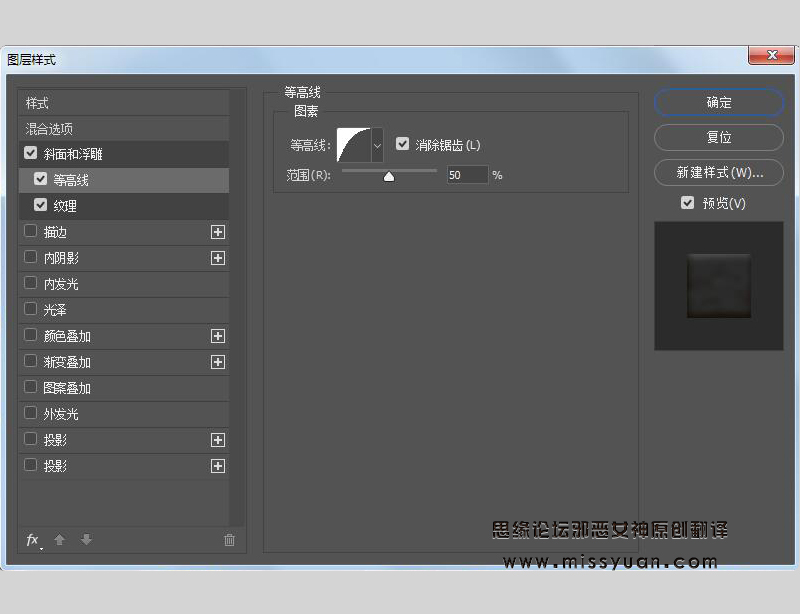Click plus icon next to 描边
The image size is (800, 614).
pyautogui.click(x=218, y=232)
